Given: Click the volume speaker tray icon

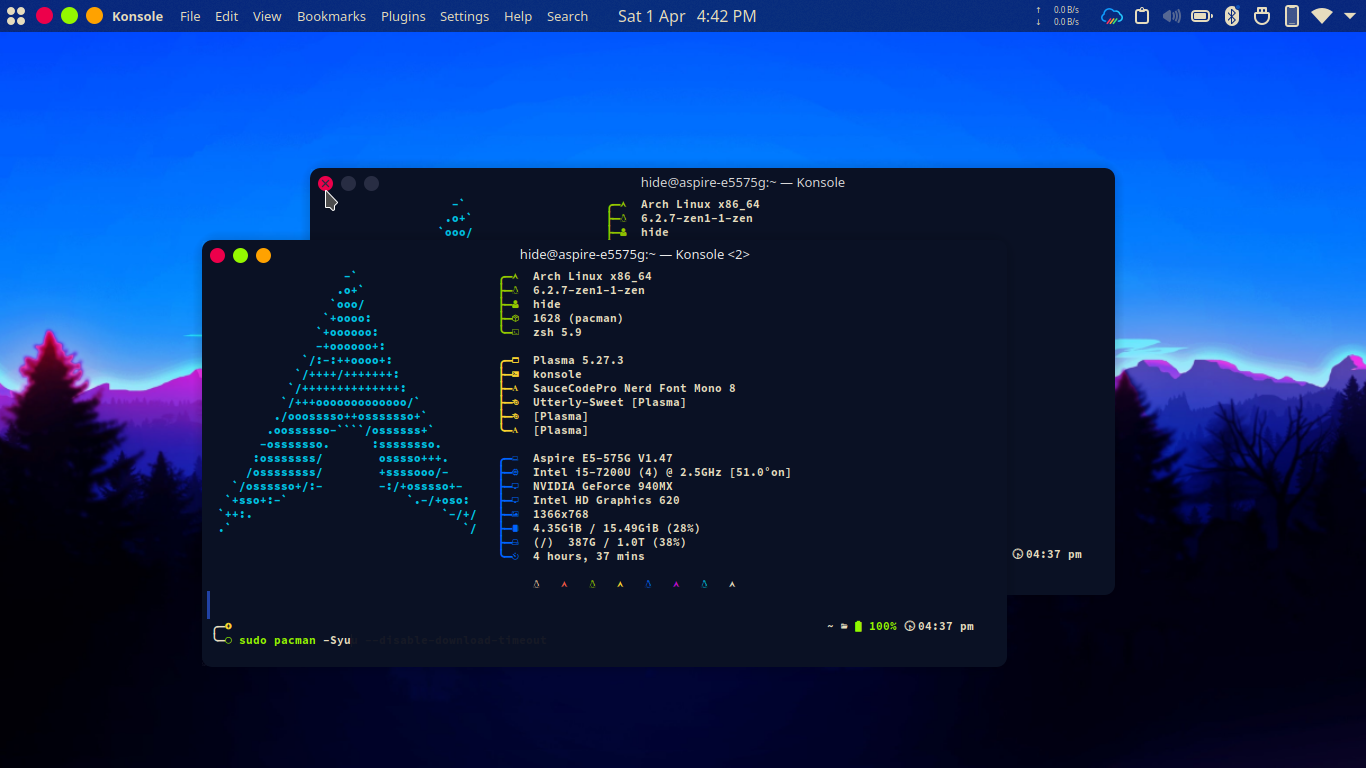Looking at the screenshot, I should tap(1172, 16).
